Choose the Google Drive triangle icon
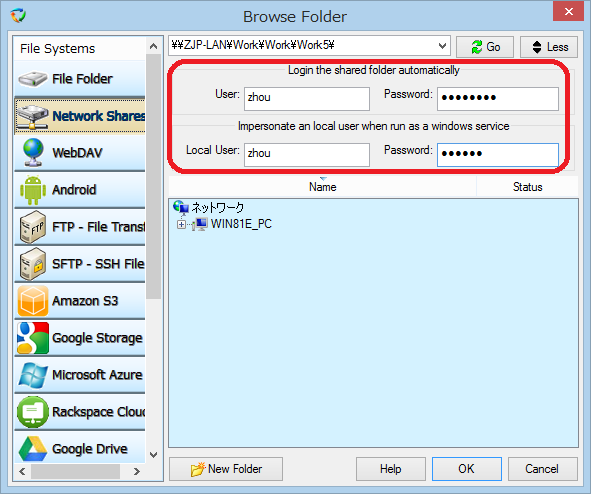The width and height of the screenshot is (591, 494). pyautogui.click(x=33, y=448)
